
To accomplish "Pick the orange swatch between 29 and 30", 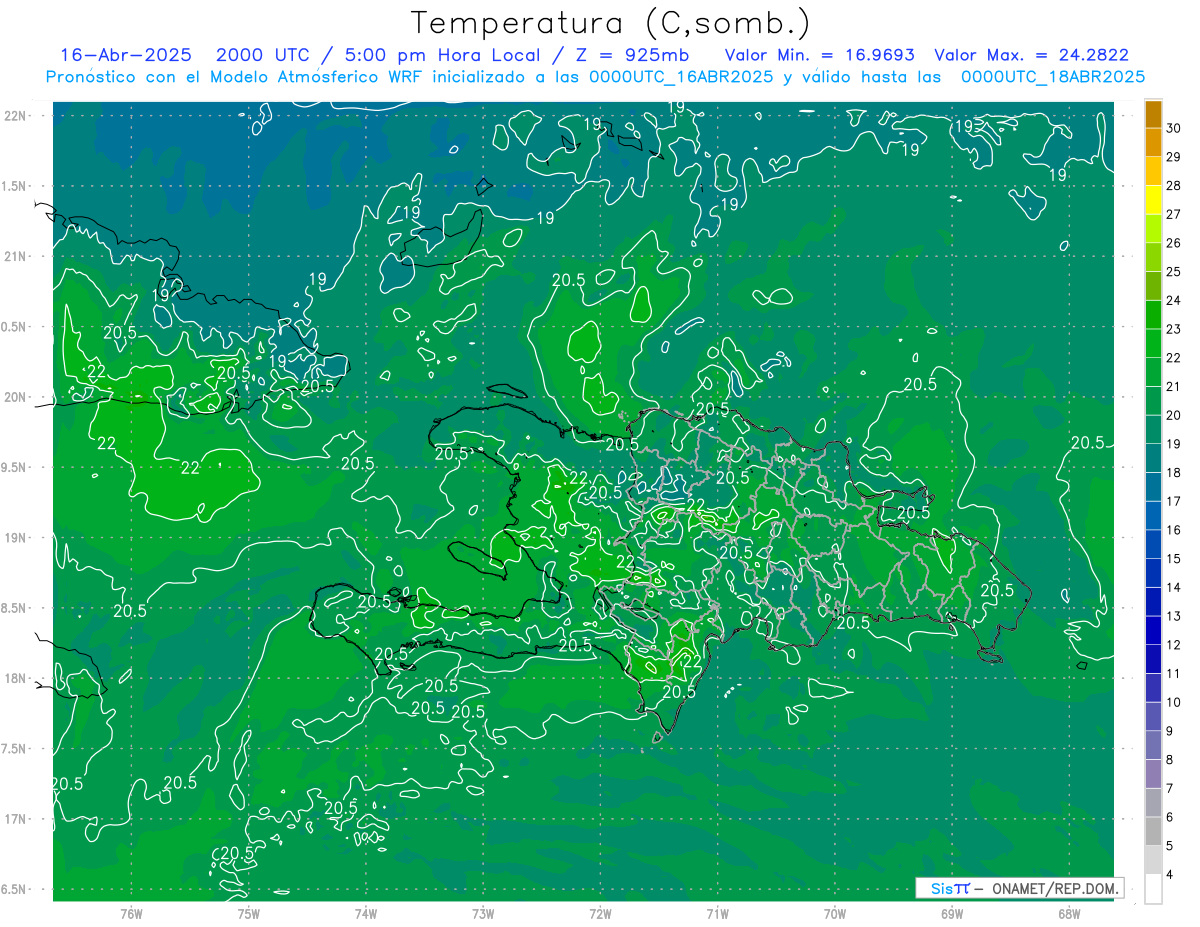I will pyautogui.click(x=1153, y=144).
